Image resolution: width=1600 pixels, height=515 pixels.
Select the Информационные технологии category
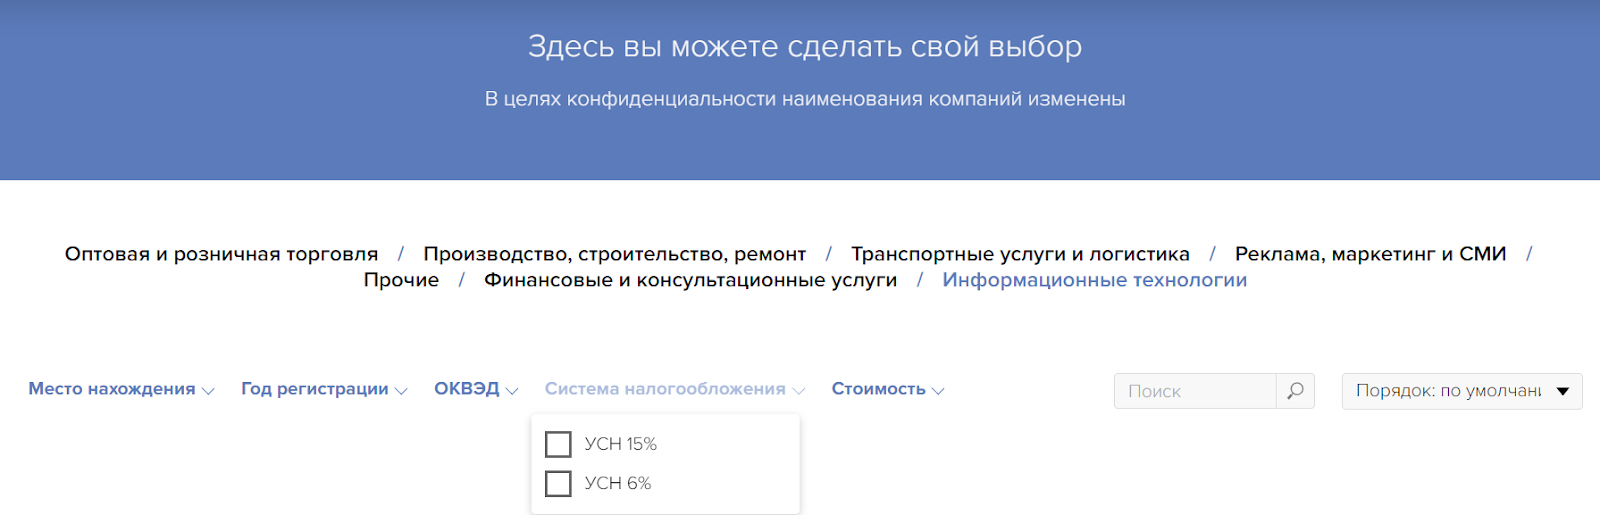(1094, 280)
